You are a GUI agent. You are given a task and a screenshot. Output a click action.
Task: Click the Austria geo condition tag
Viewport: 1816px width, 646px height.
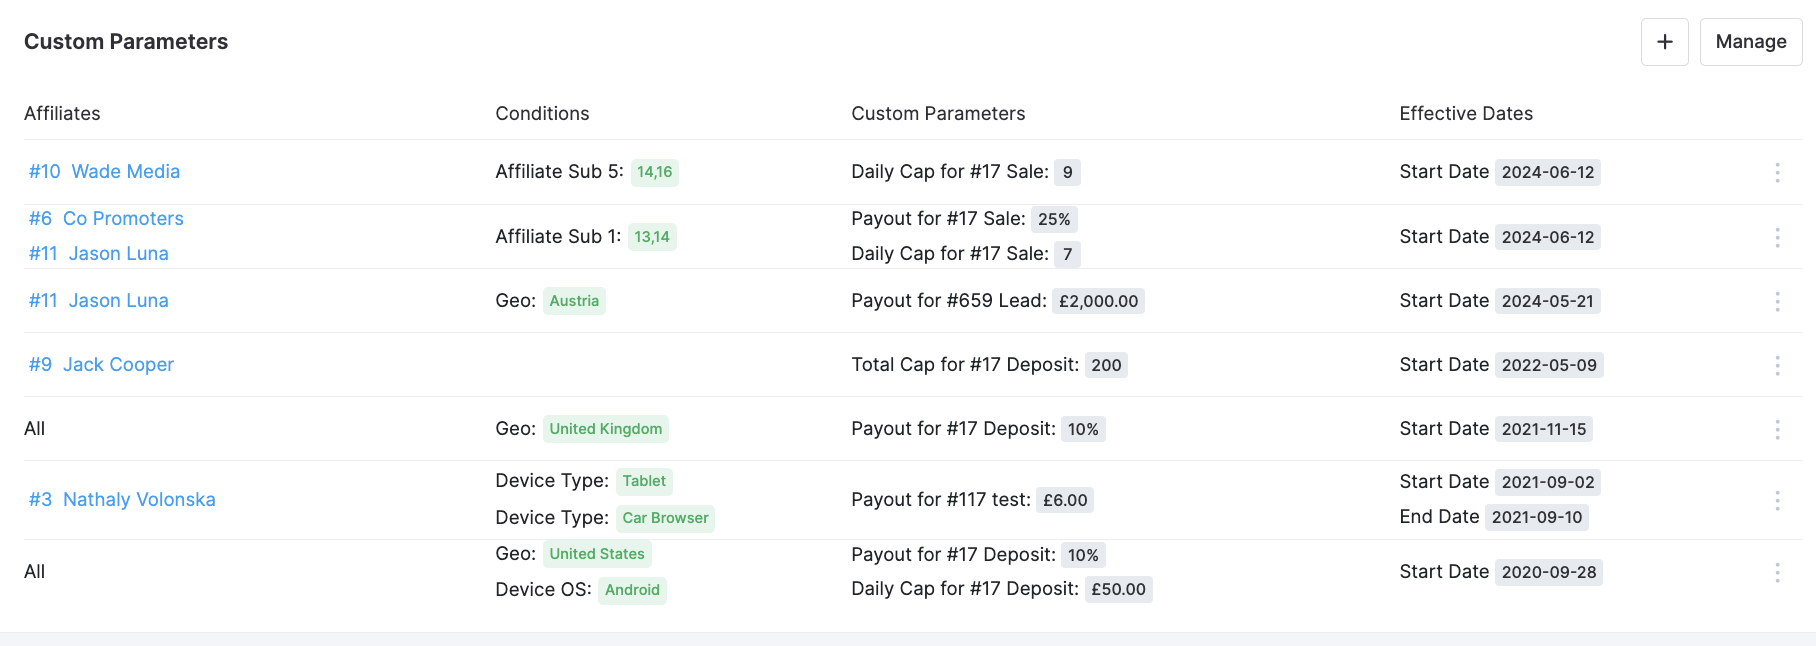click(574, 301)
